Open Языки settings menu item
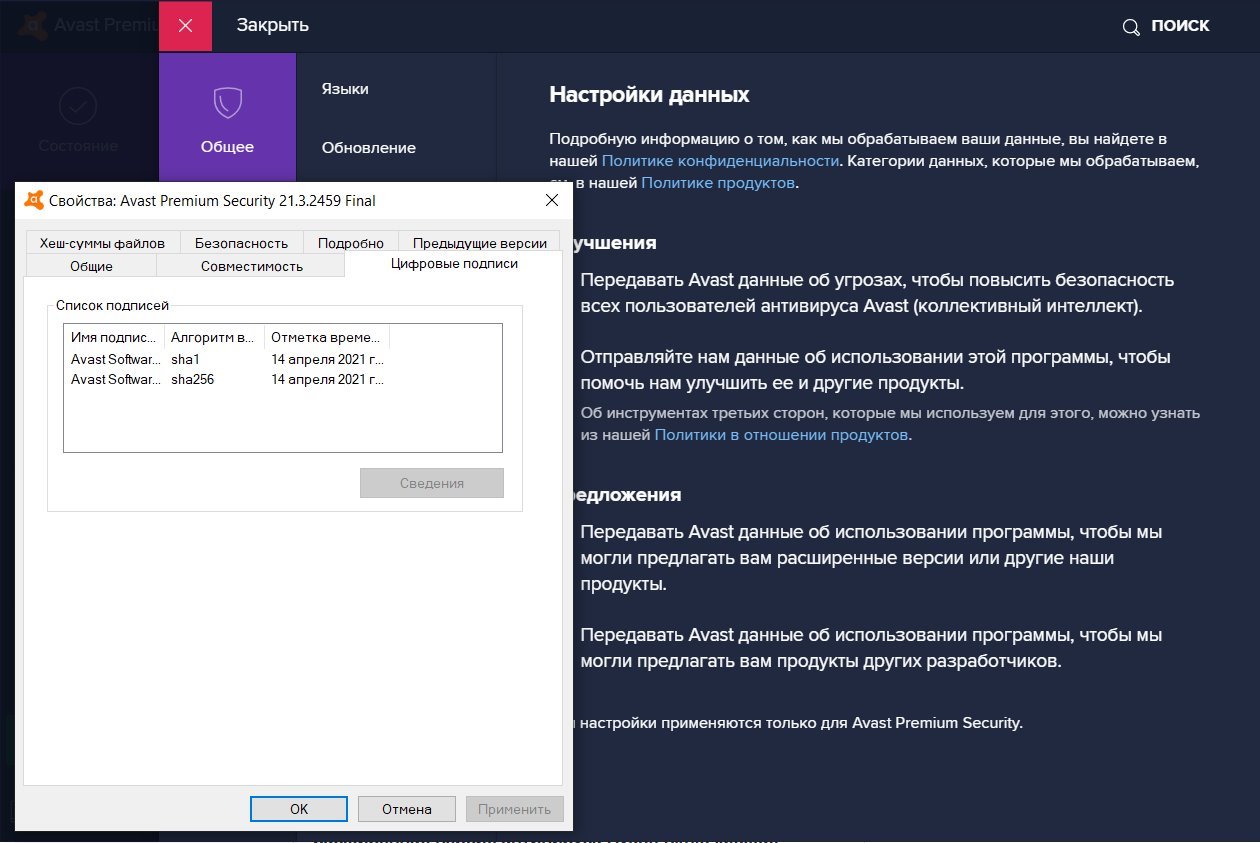The height and width of the screenshot is (843, 1260). click(345, 89)
